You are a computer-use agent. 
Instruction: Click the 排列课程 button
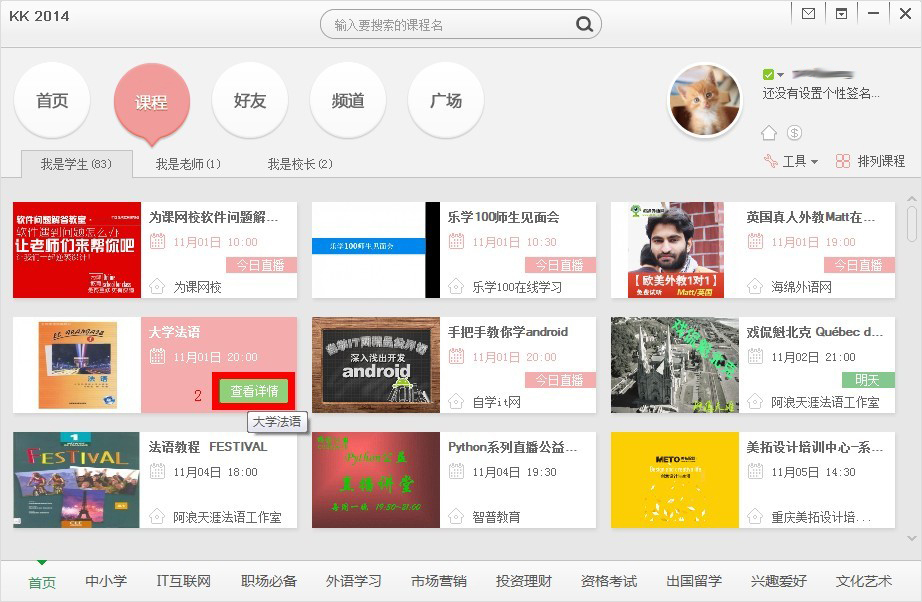[881, 161]
